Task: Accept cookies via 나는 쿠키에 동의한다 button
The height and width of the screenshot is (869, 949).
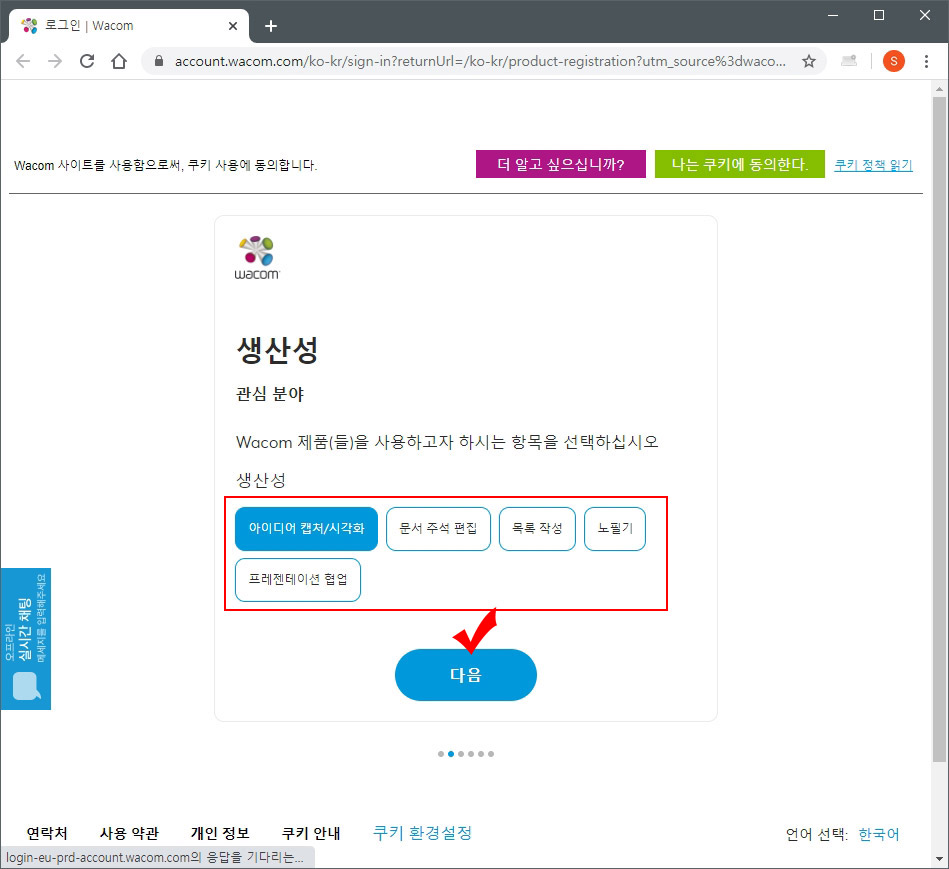Action: (x=740, y=164)
